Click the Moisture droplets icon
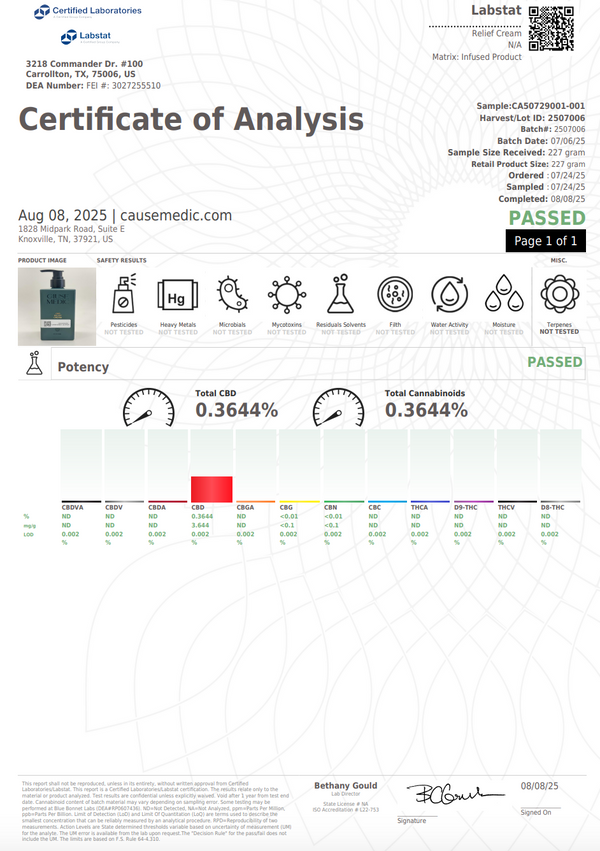The width and height of the screenshot is (600, 851). (x=504, y=296)
